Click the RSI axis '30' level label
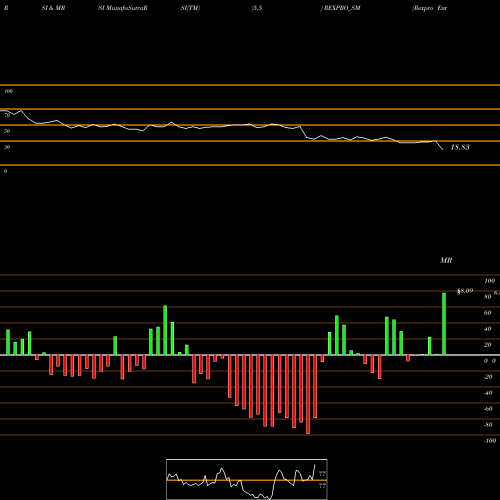This screenshot has height=500, width=500. click(x=7, y=147)
